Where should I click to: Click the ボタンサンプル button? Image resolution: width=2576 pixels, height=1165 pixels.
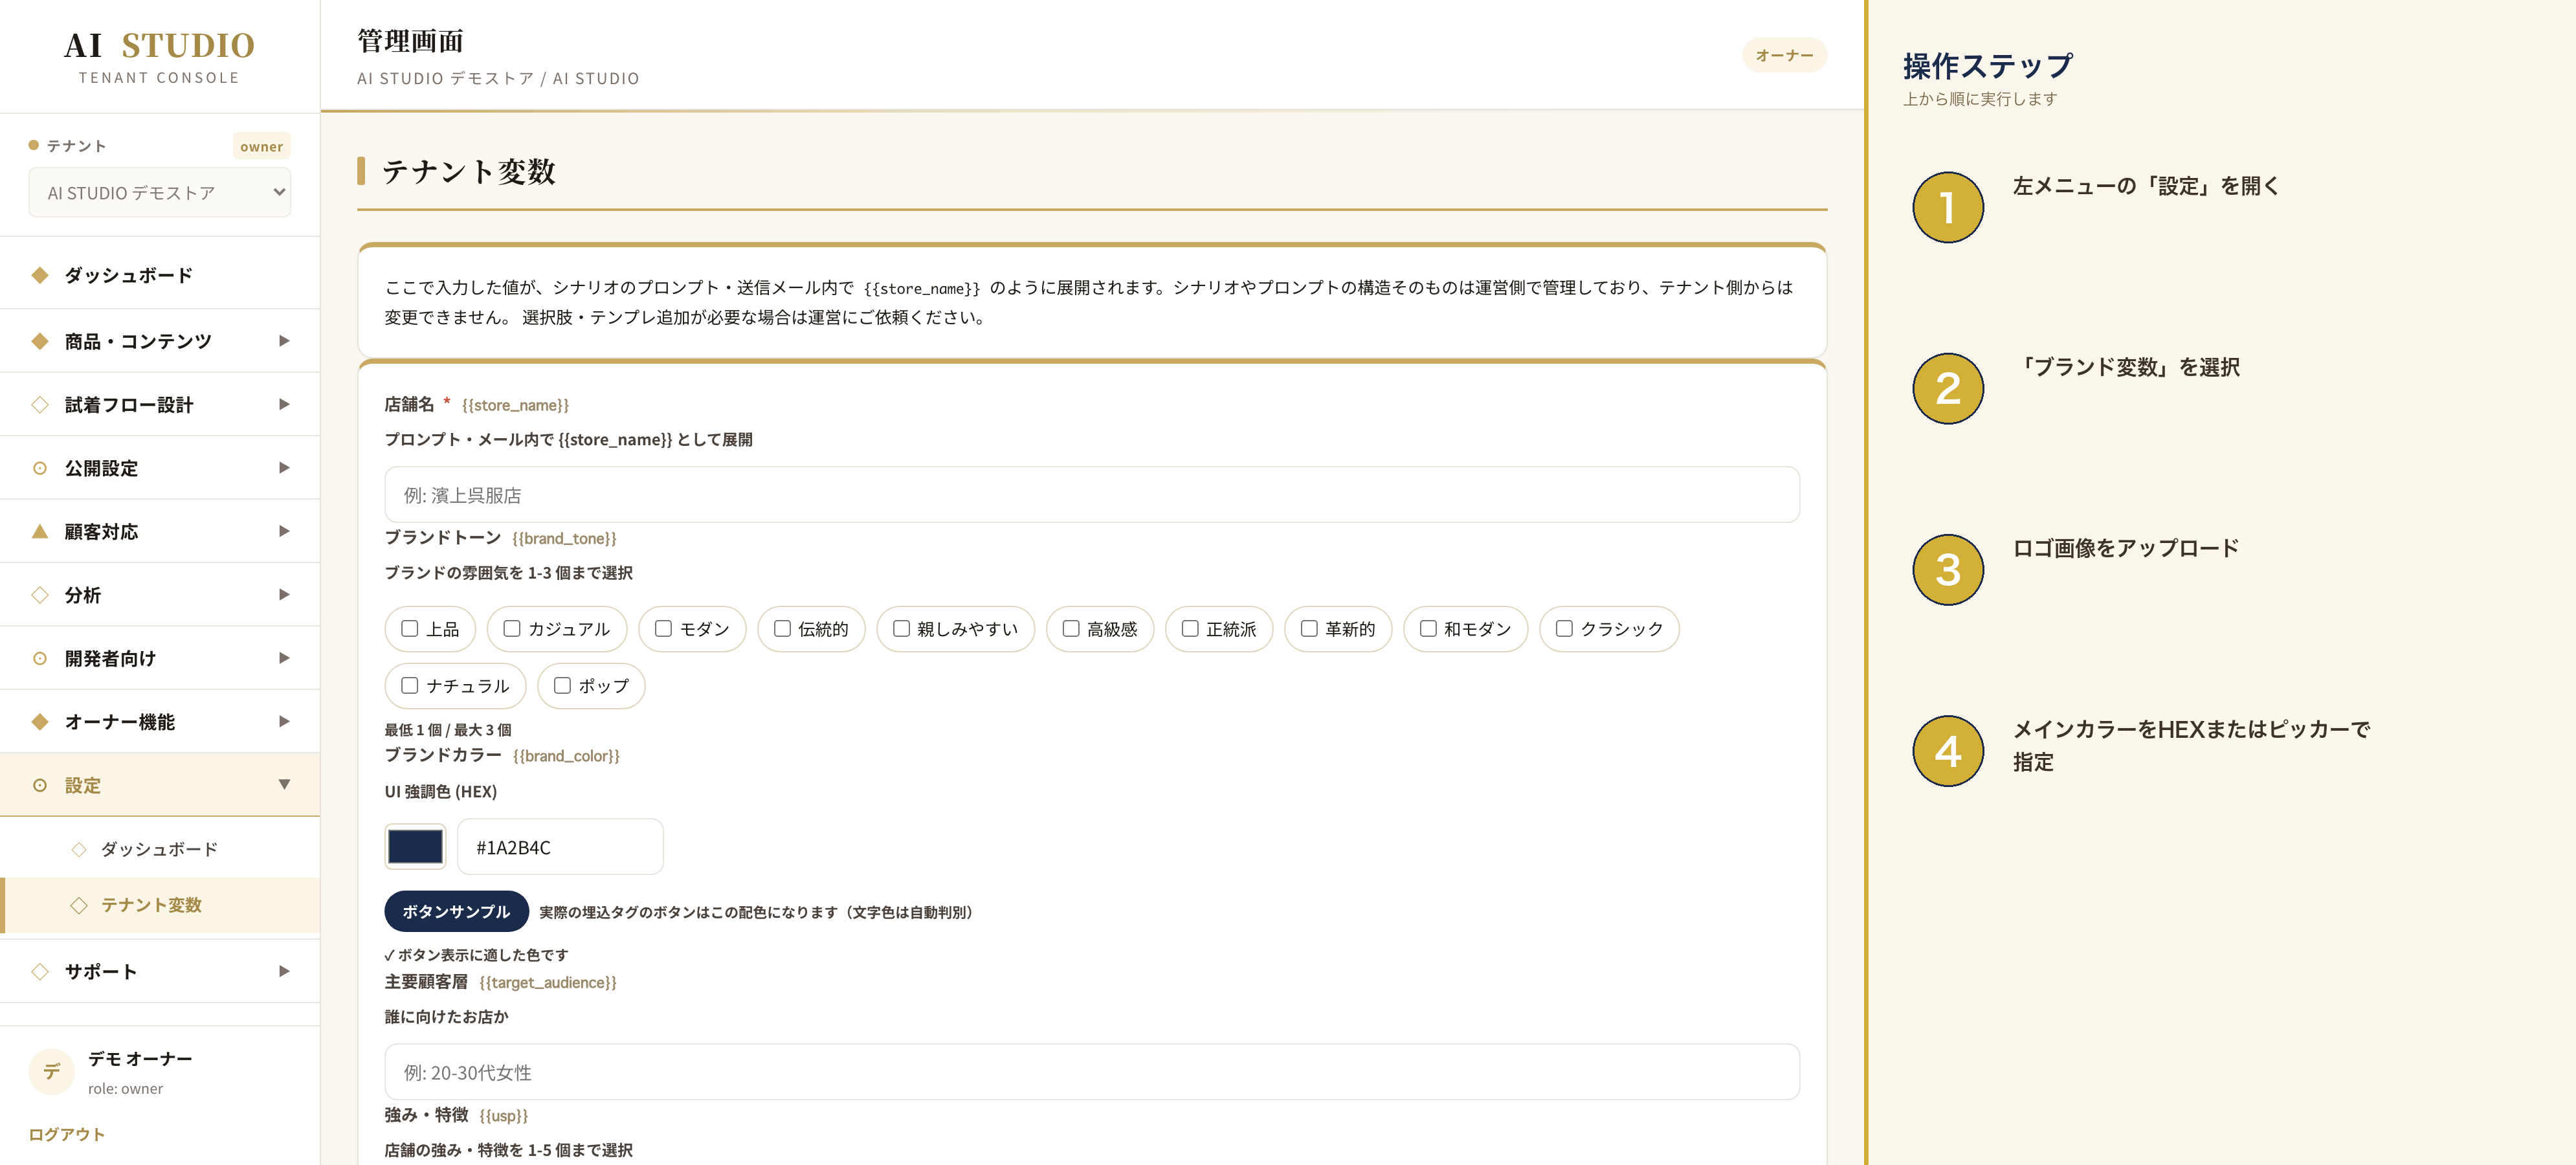click(456, 911)
